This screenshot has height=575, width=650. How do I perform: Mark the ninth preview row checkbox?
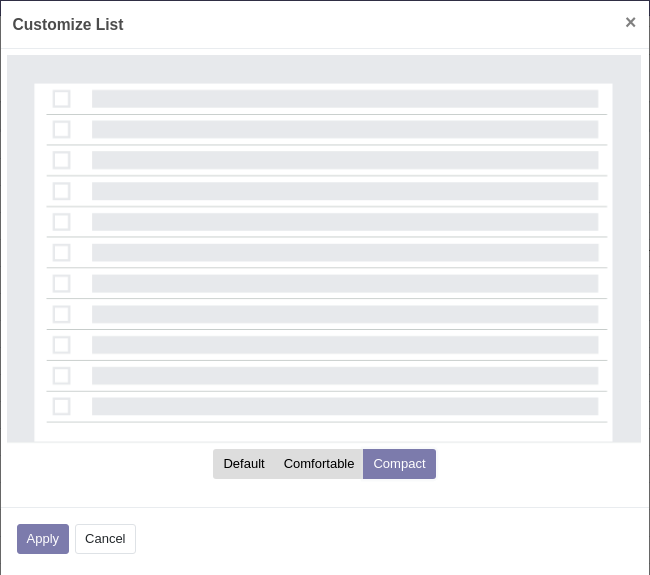click(x=62, y=345)
